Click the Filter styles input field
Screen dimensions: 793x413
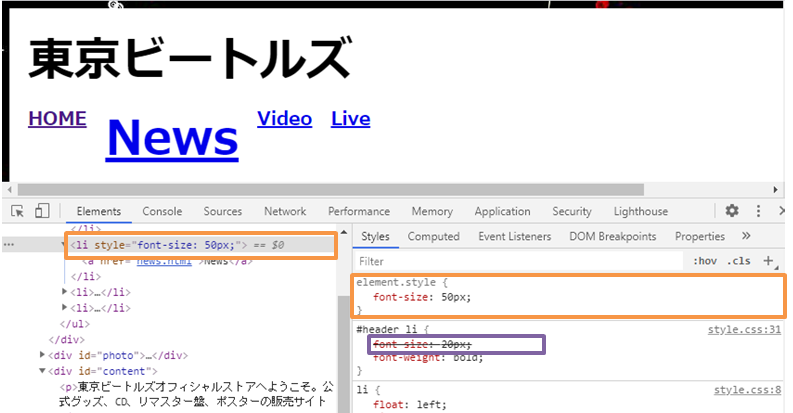pyautogui.click(x=520, y=261)
